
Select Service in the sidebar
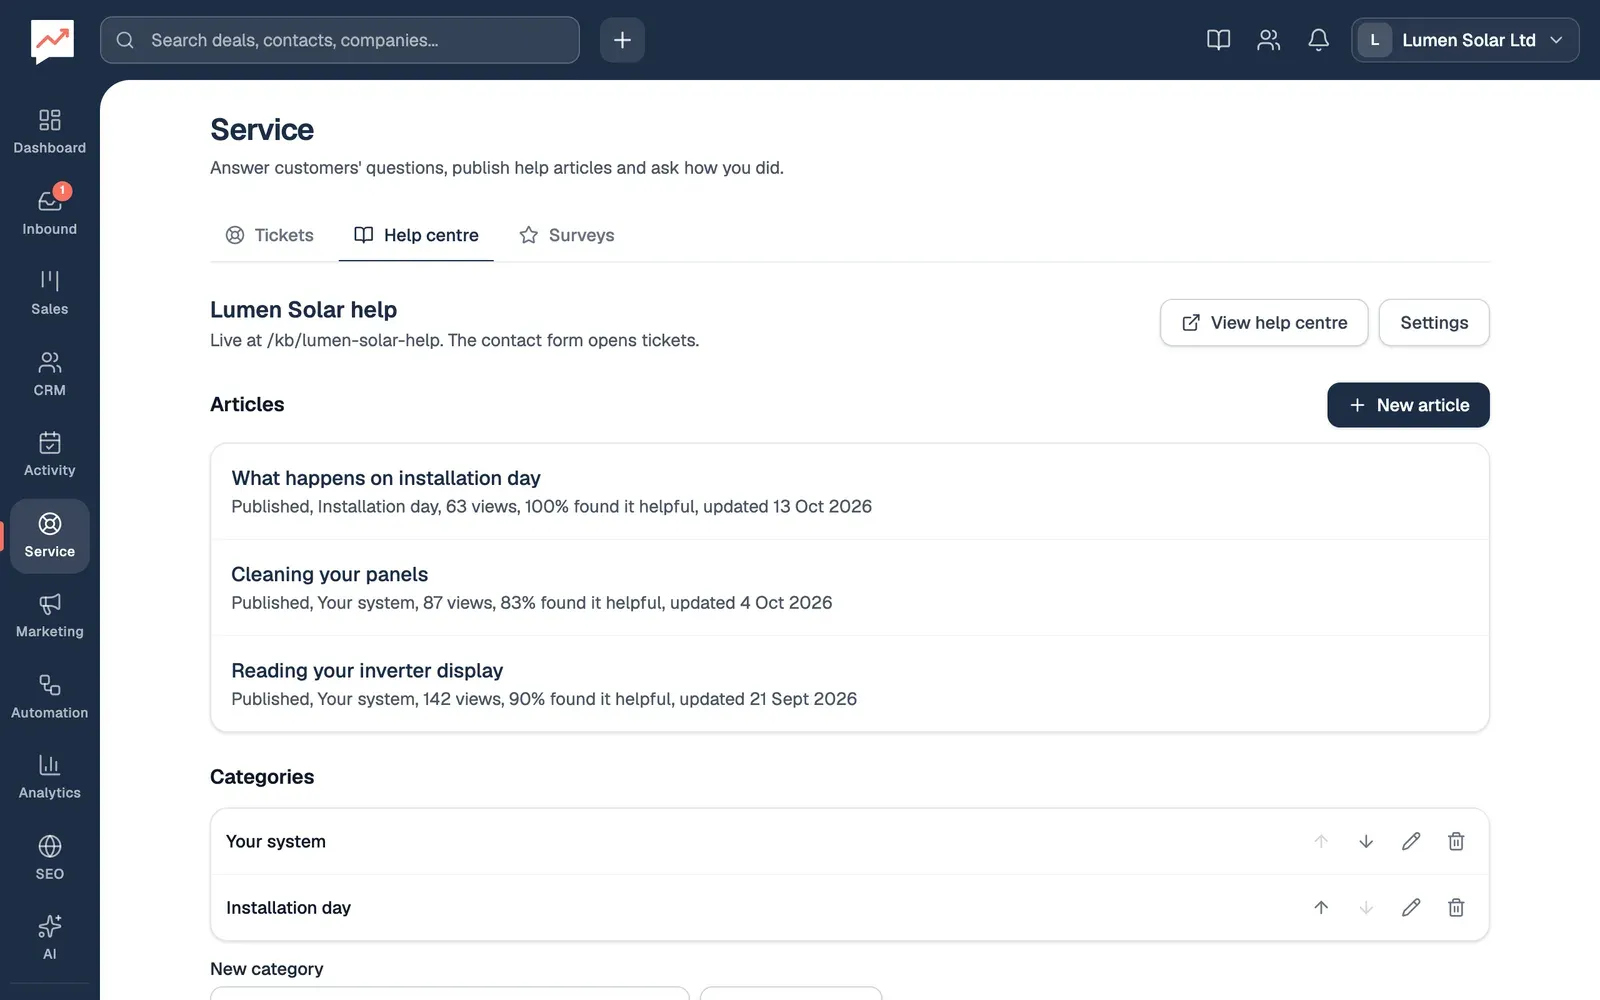coord(49,536)
